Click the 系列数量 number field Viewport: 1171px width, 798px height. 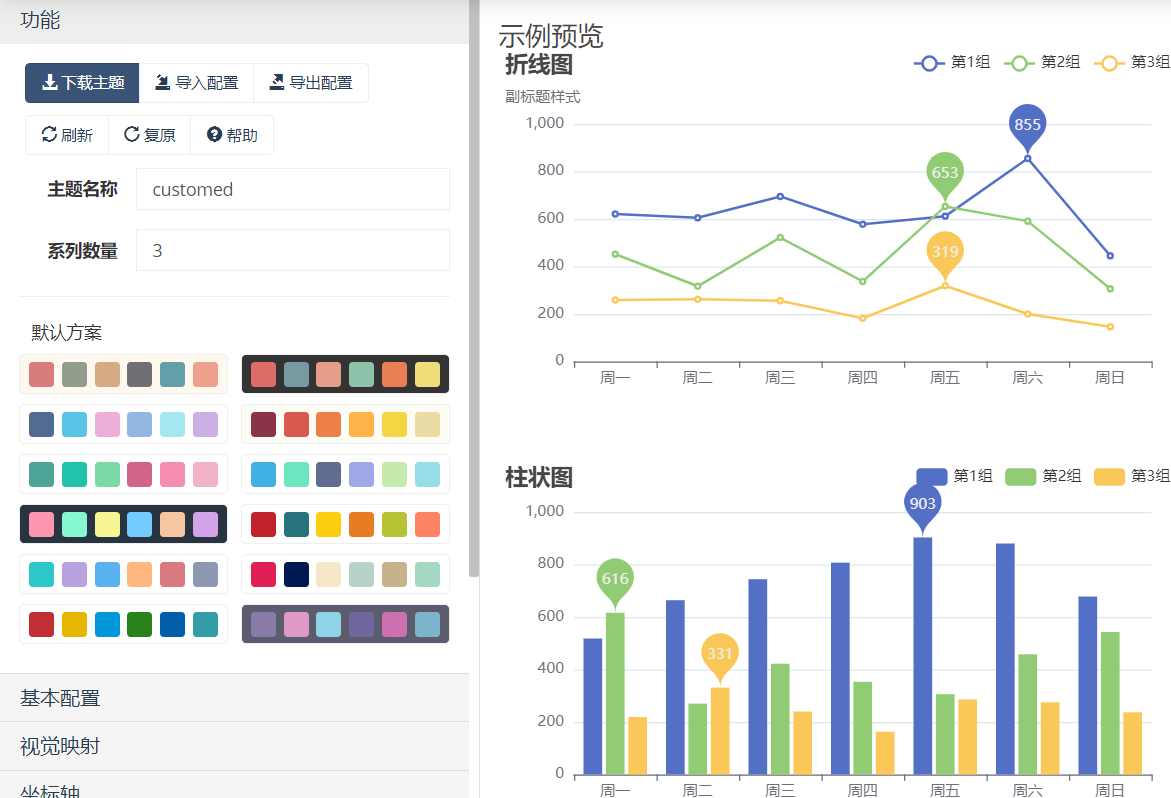292,250
